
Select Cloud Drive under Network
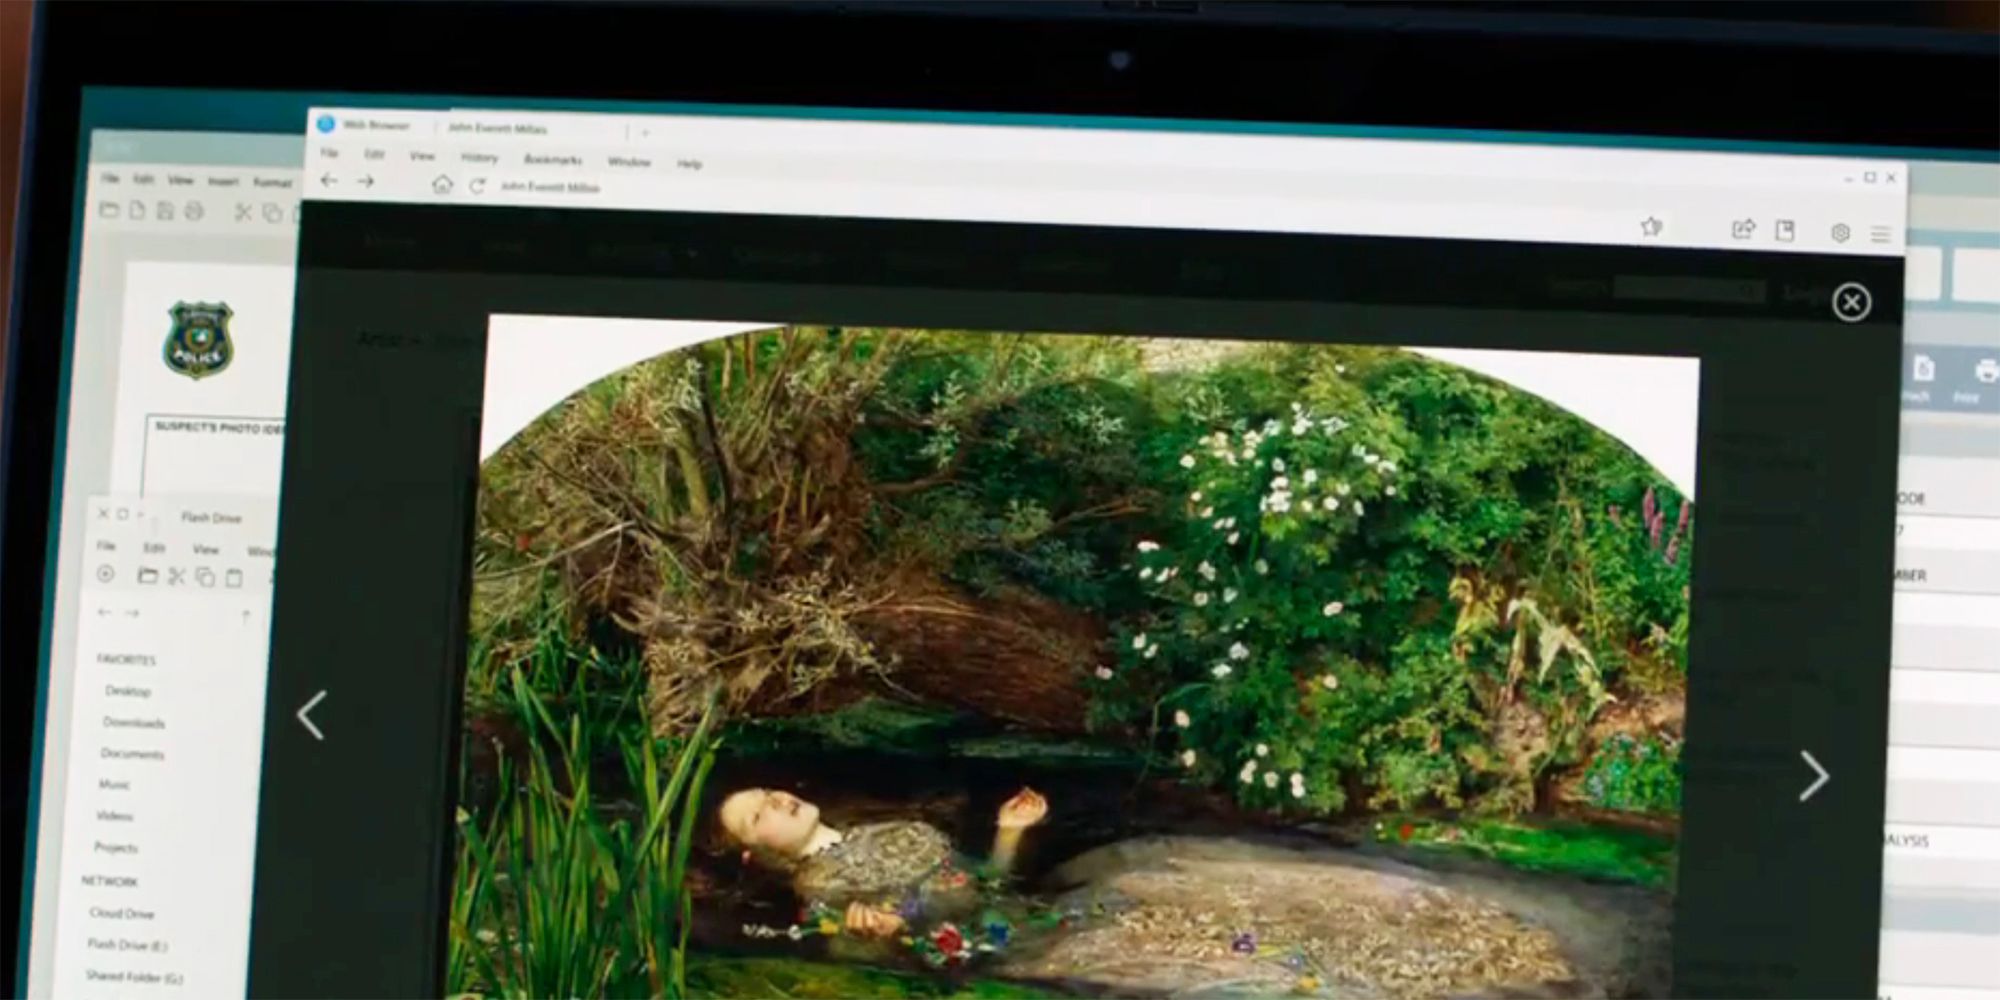(121, 913)
